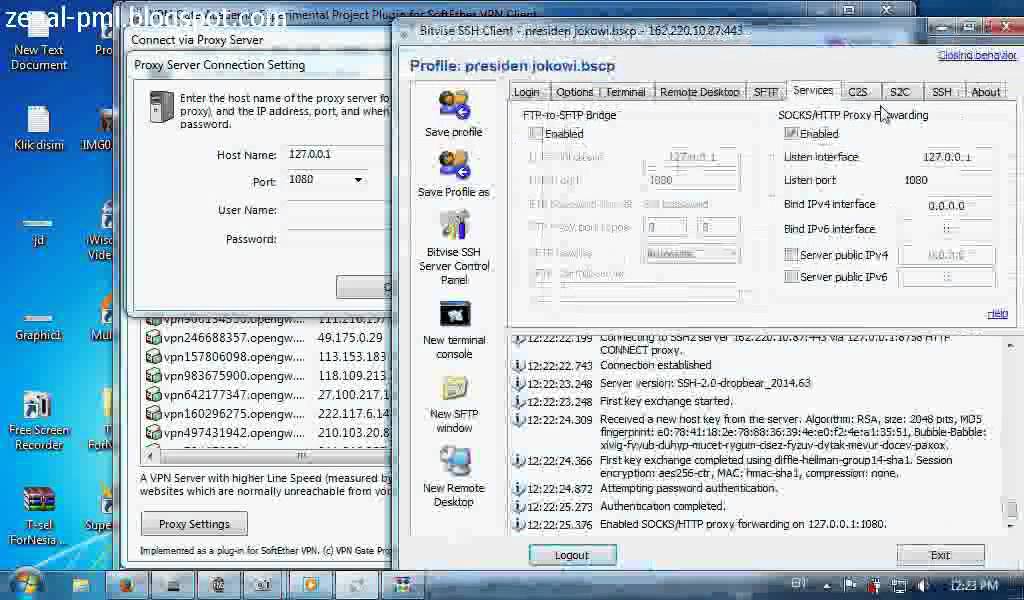
Task: Click the Host Name field in proxy dialog
Action: (338, 155)
